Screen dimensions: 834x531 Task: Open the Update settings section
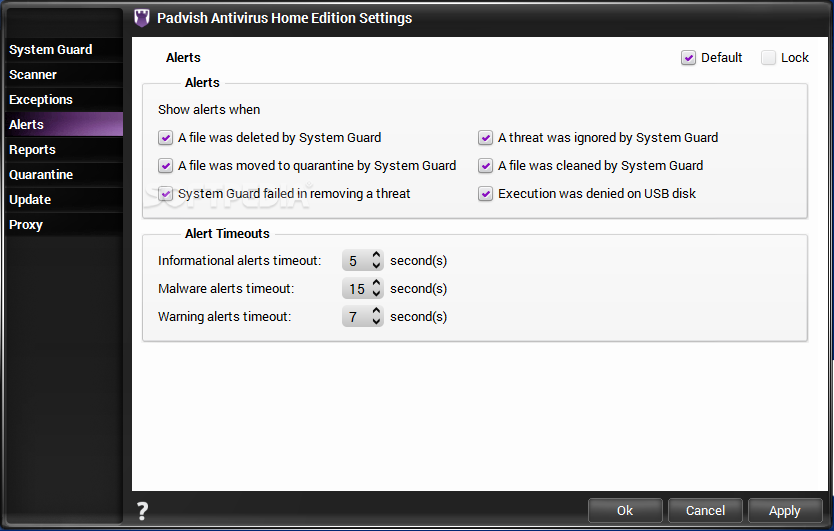(x=64, y=200)
